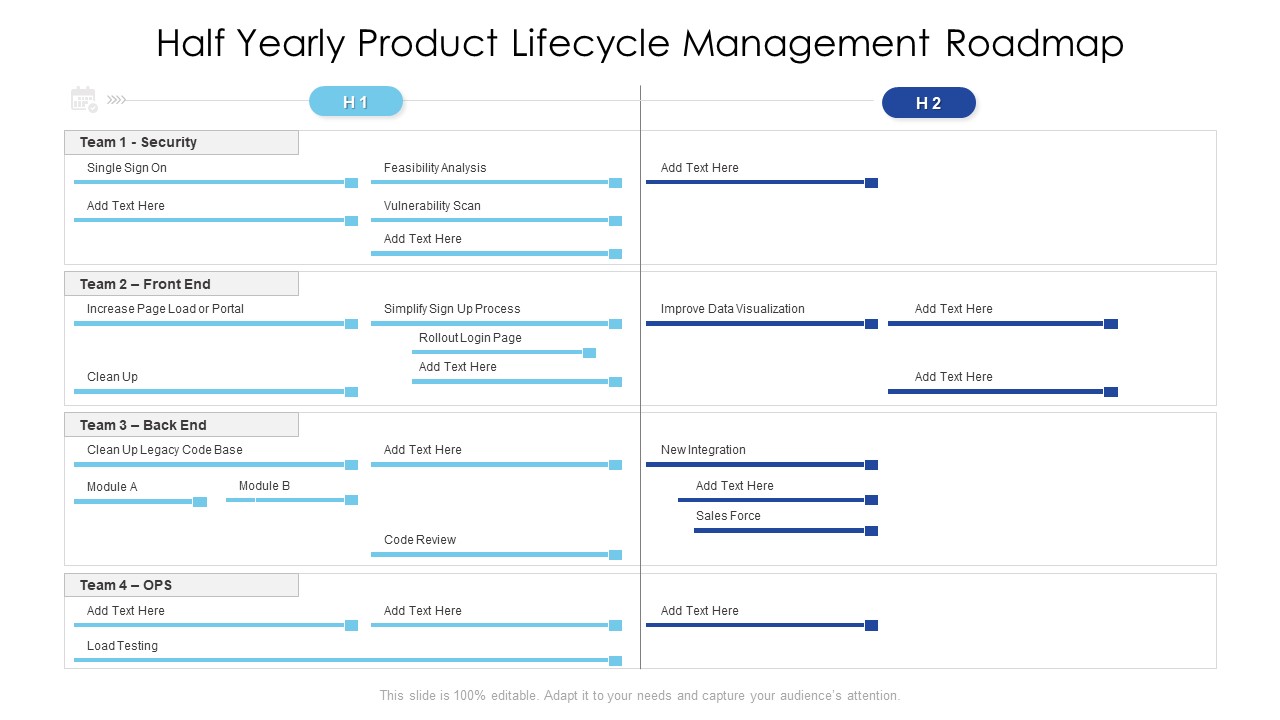The image size is (1280, 720).
Task: Click the Feasibility Analysis label
Action: (x=435, y=168)
